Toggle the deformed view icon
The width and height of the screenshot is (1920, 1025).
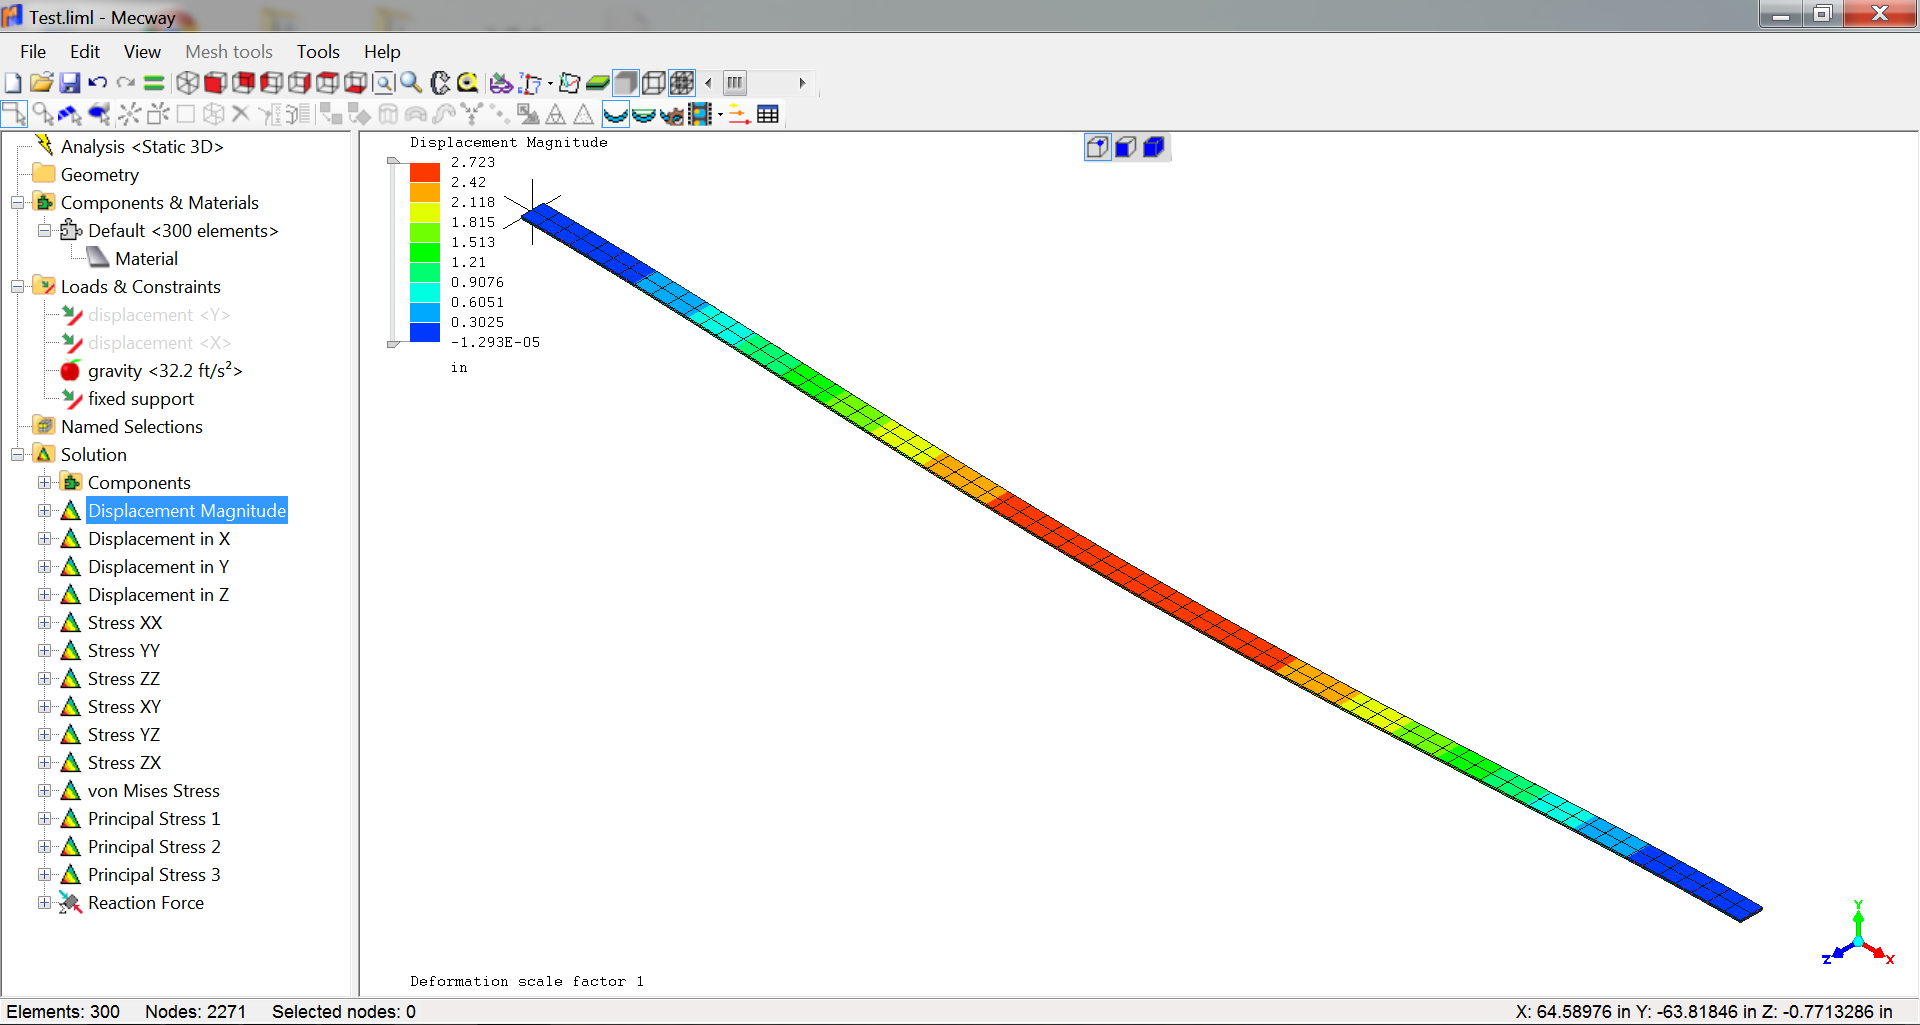pyautogui.click(x=616, y=114)
